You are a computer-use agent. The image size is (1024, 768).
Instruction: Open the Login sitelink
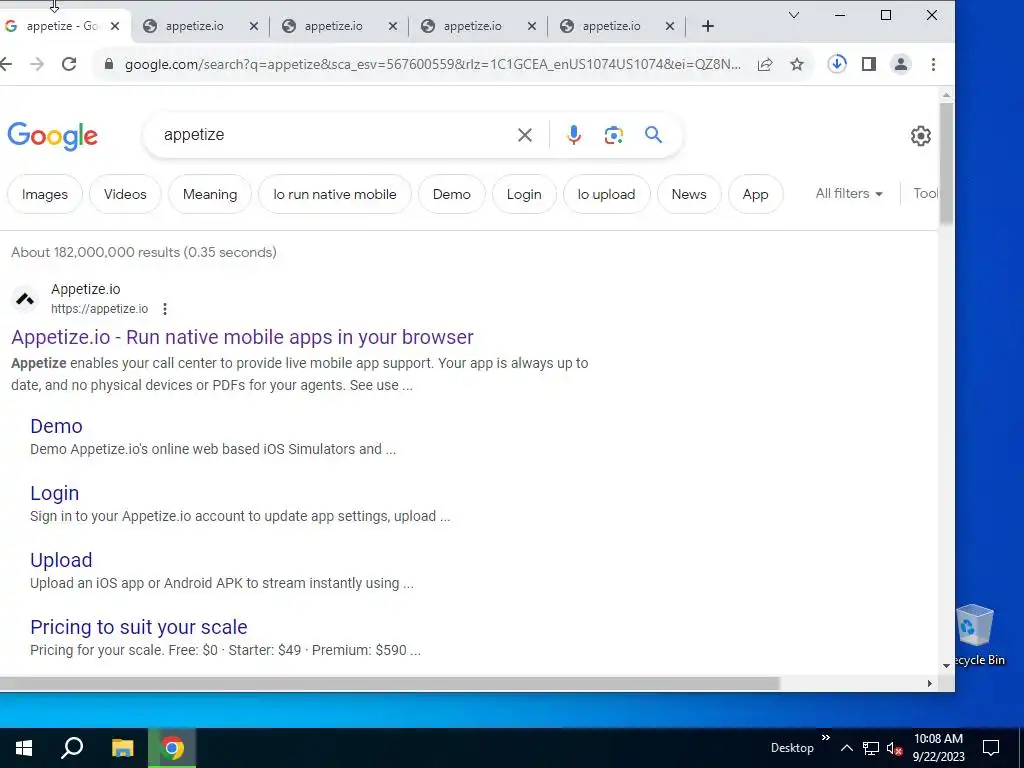[x=54, y=494]
